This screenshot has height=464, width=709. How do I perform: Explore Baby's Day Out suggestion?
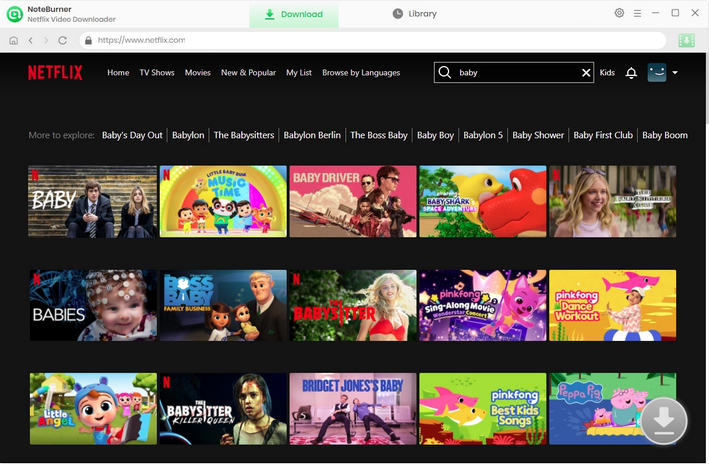[132, 135]
